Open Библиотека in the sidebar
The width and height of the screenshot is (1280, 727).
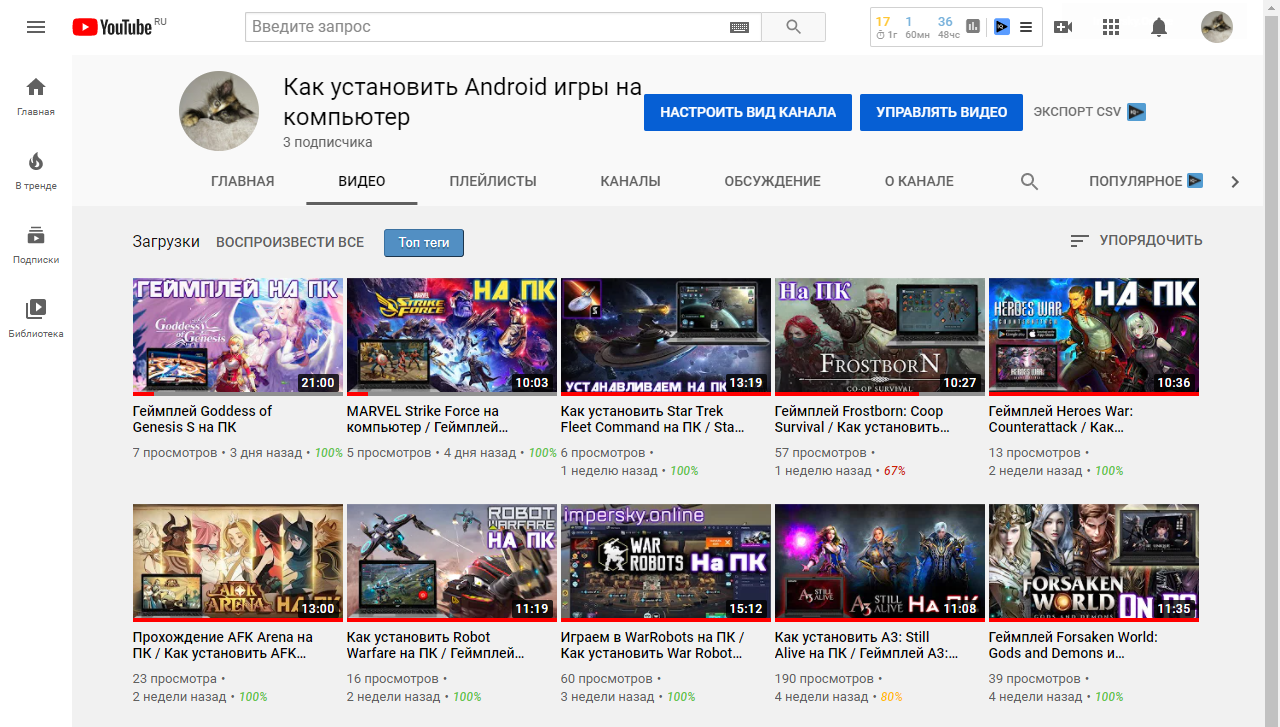click(36, 318)
